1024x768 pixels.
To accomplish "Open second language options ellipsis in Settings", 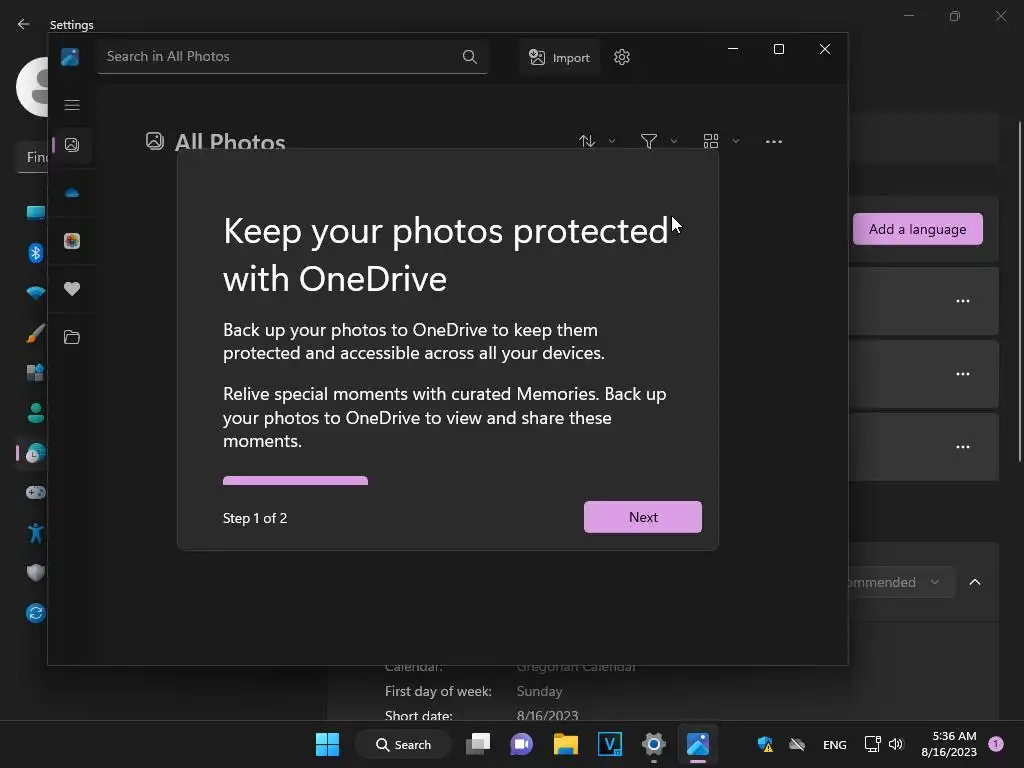I will point(963,374).
